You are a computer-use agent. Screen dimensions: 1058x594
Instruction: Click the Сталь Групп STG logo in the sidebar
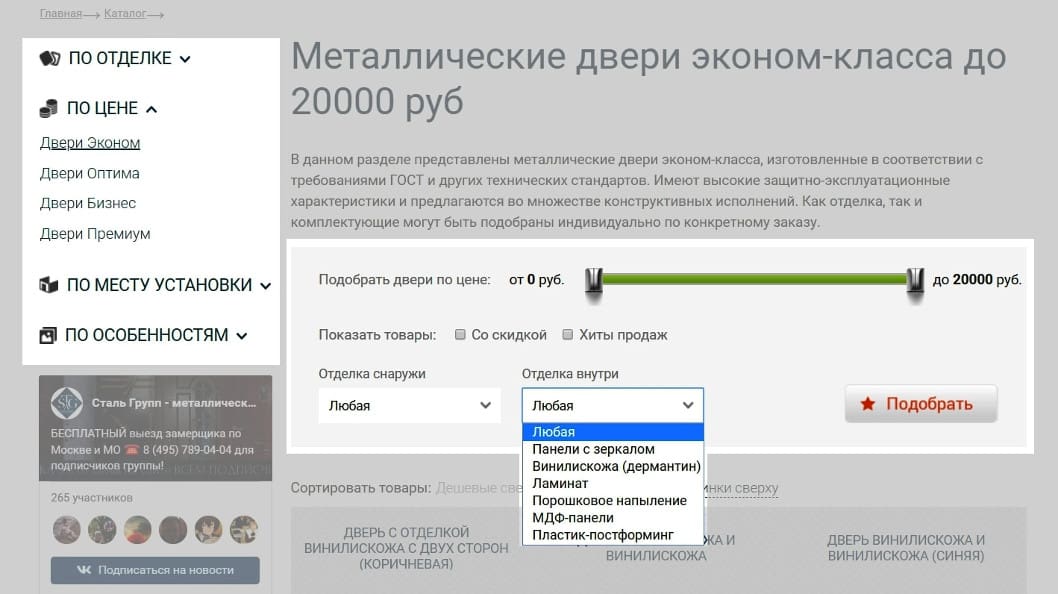coord(68,404)
